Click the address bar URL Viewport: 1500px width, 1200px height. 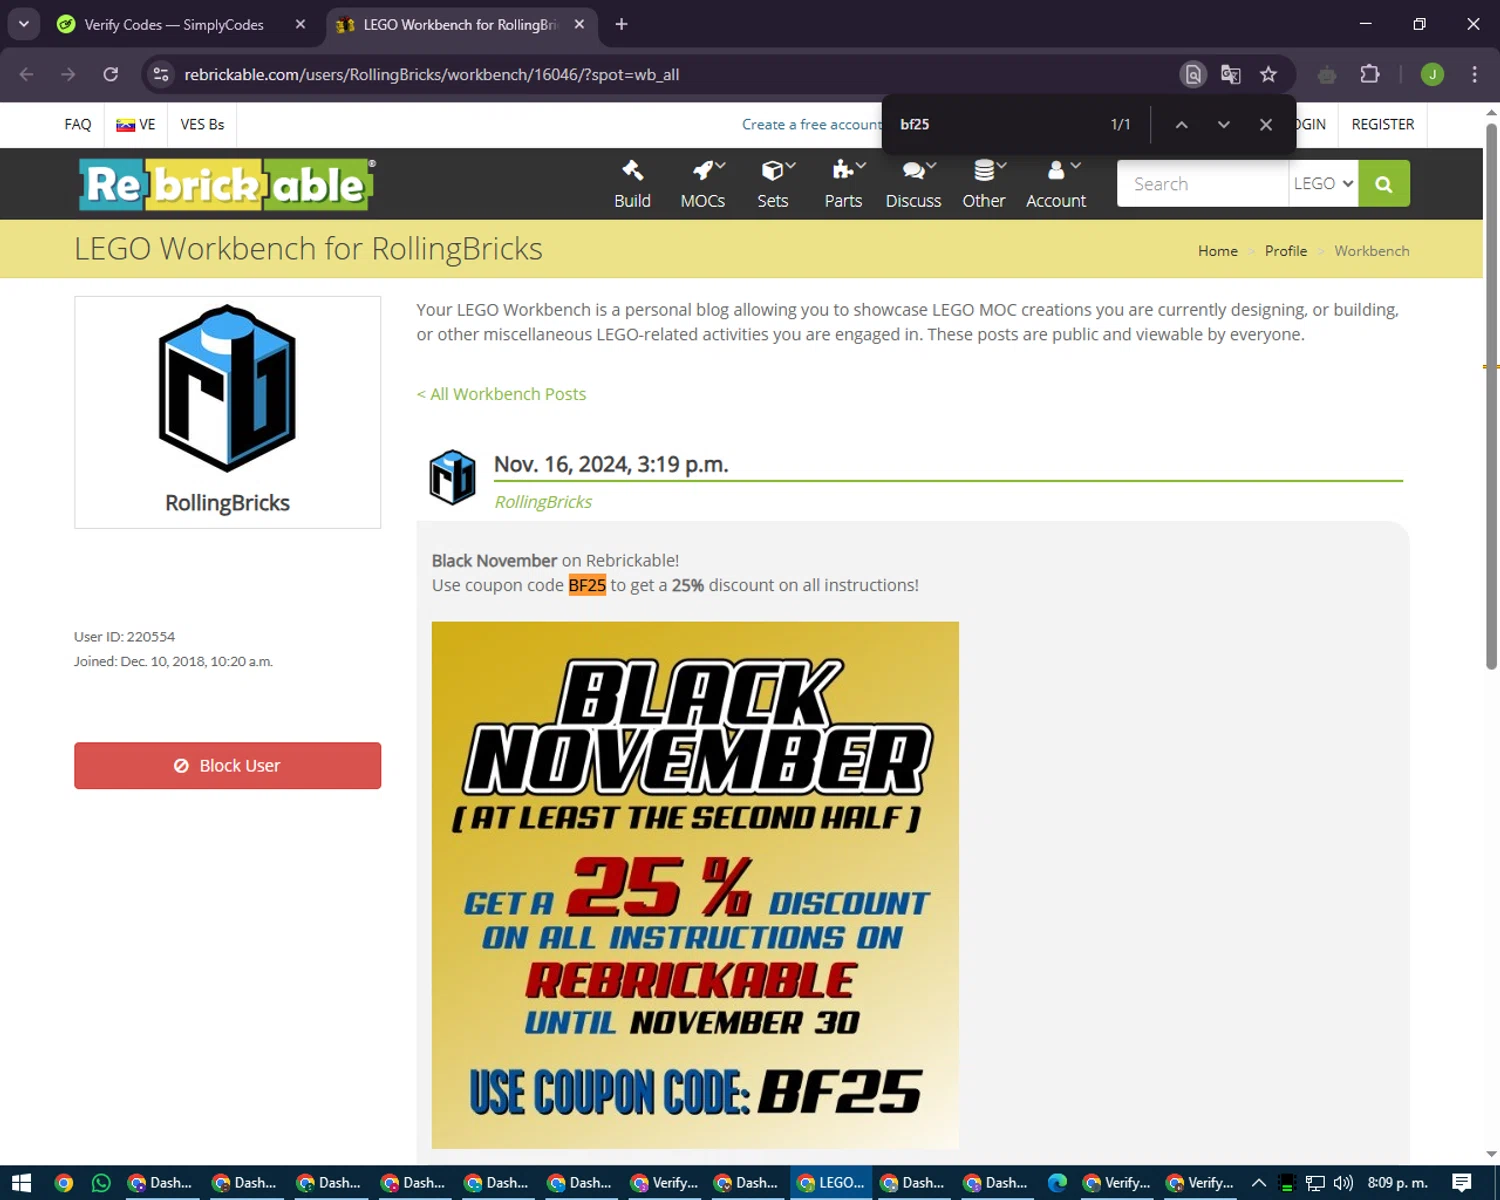tap(431, 74)
